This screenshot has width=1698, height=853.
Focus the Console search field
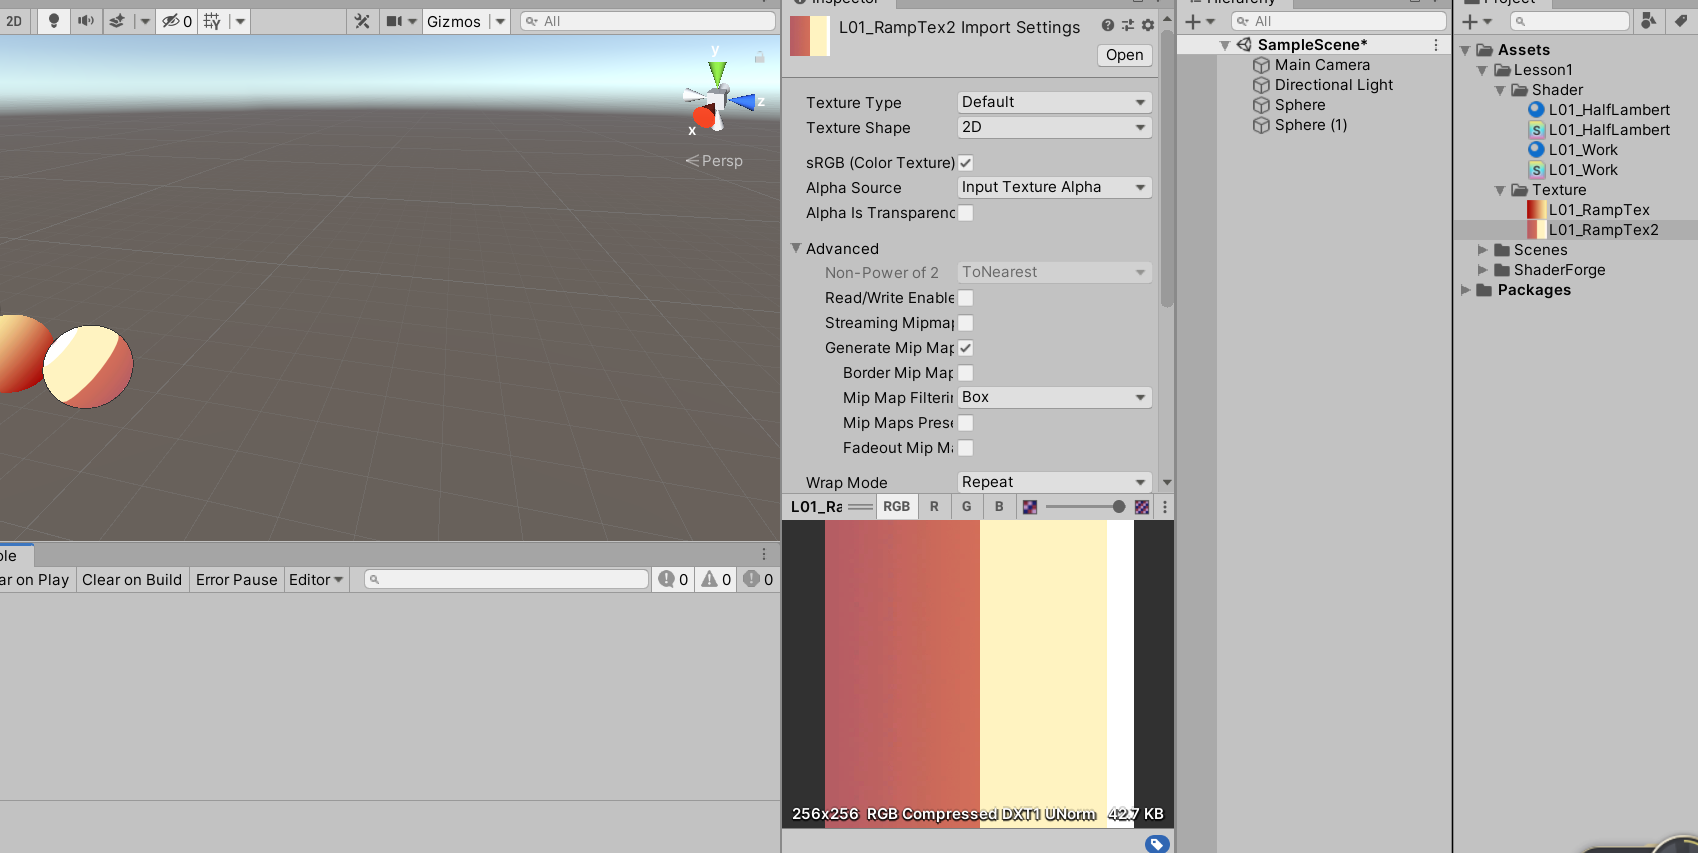506,580
